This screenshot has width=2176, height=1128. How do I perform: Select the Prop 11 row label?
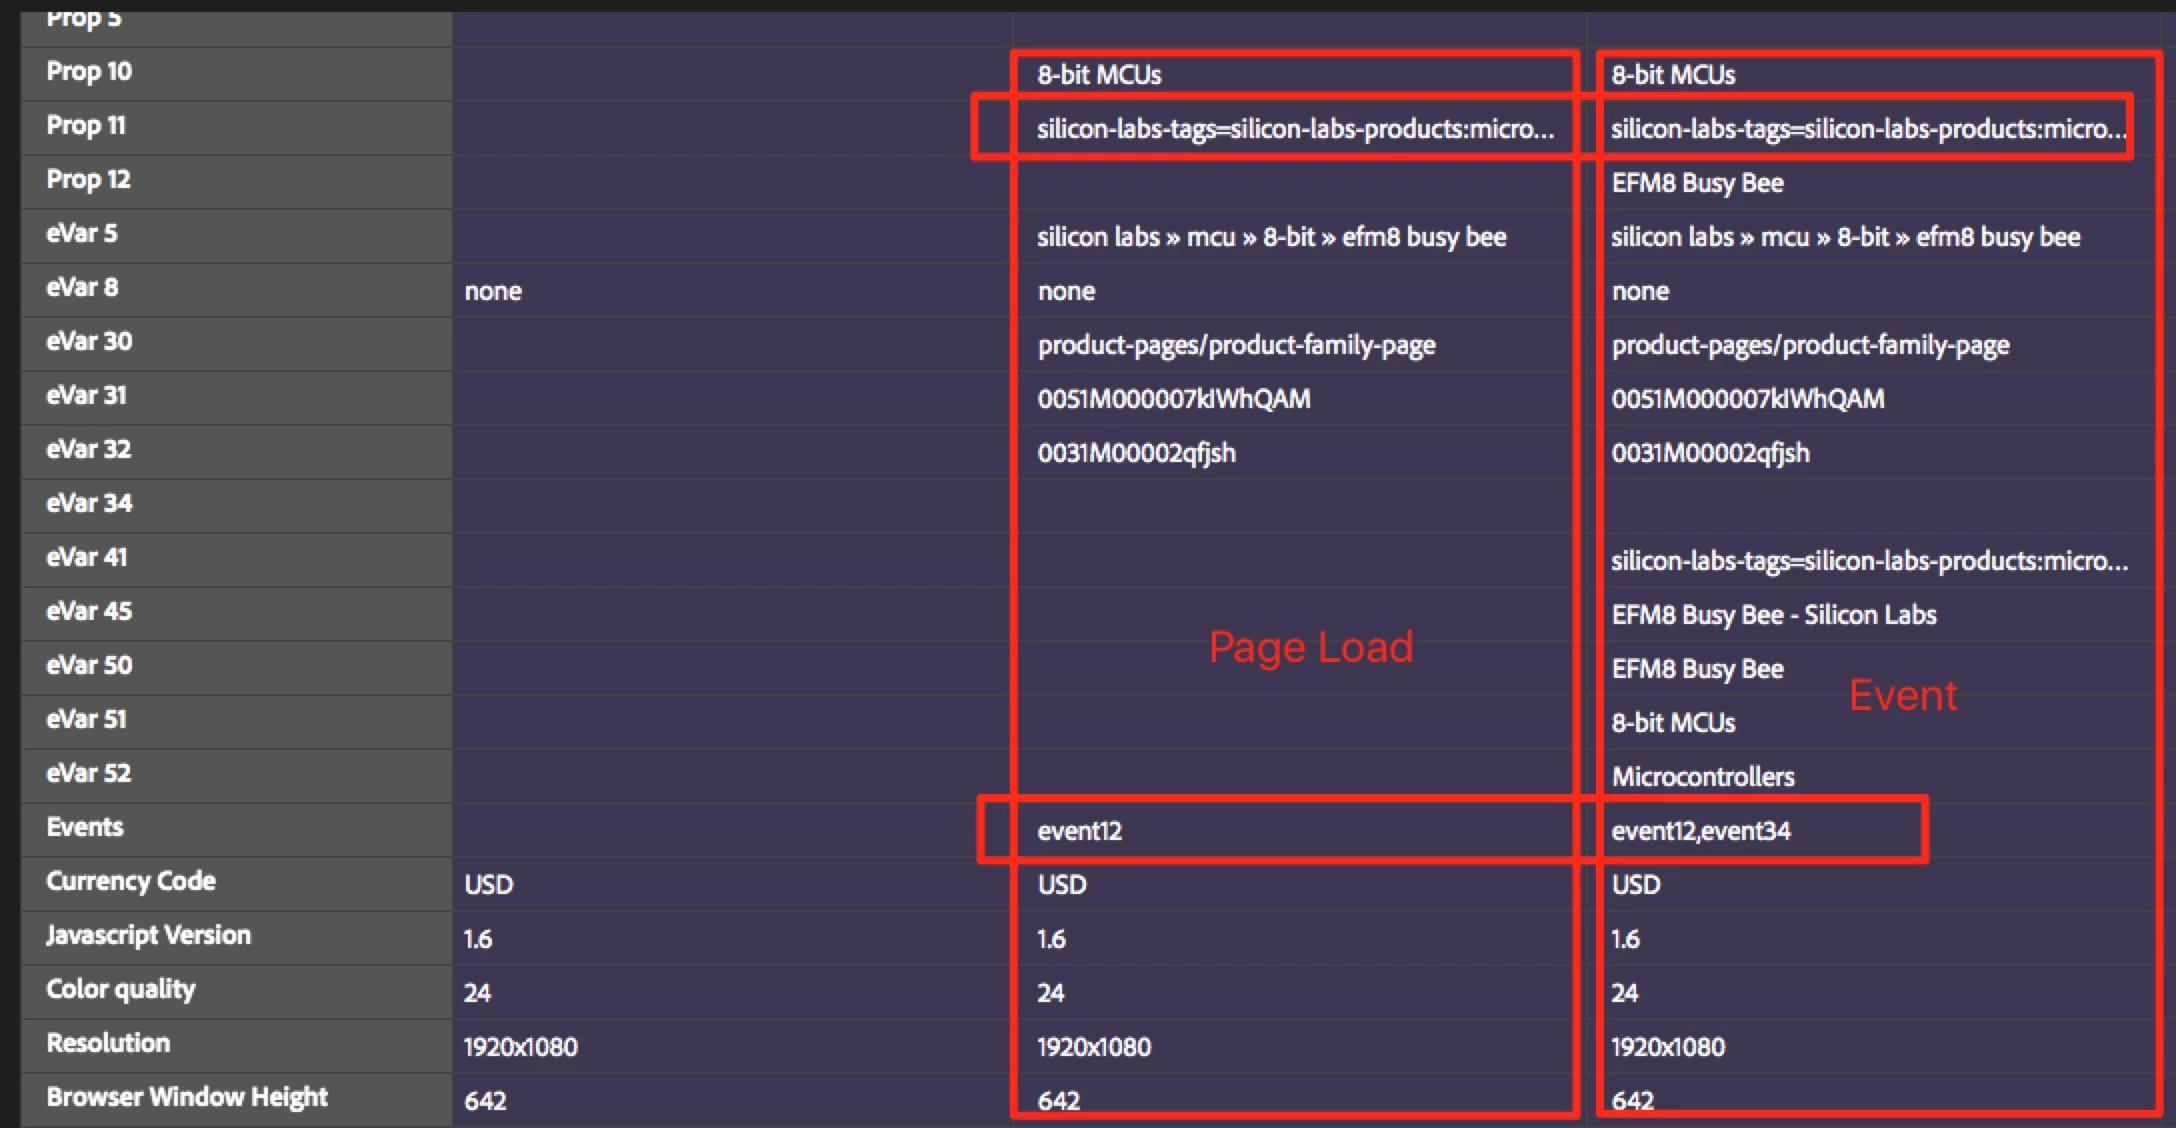click(86, 126)
